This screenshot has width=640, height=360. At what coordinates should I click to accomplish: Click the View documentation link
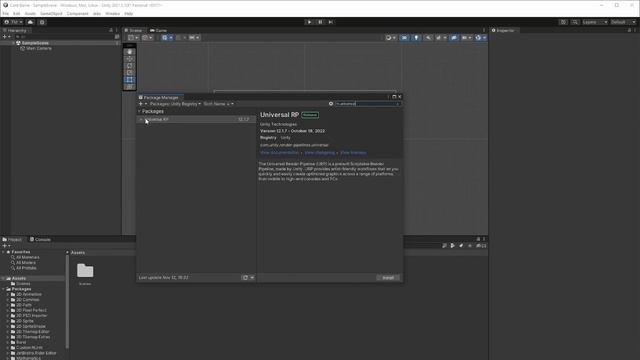point(279,153)
